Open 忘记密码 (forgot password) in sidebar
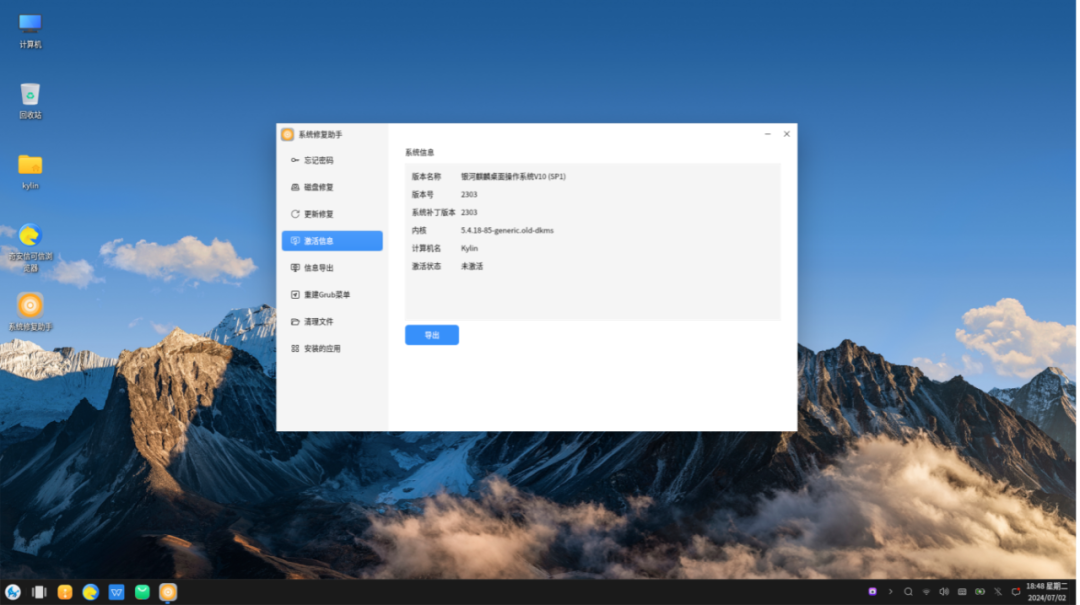Image resolution: width=1080 pixels, height=605 pixels. coord(318,160)
